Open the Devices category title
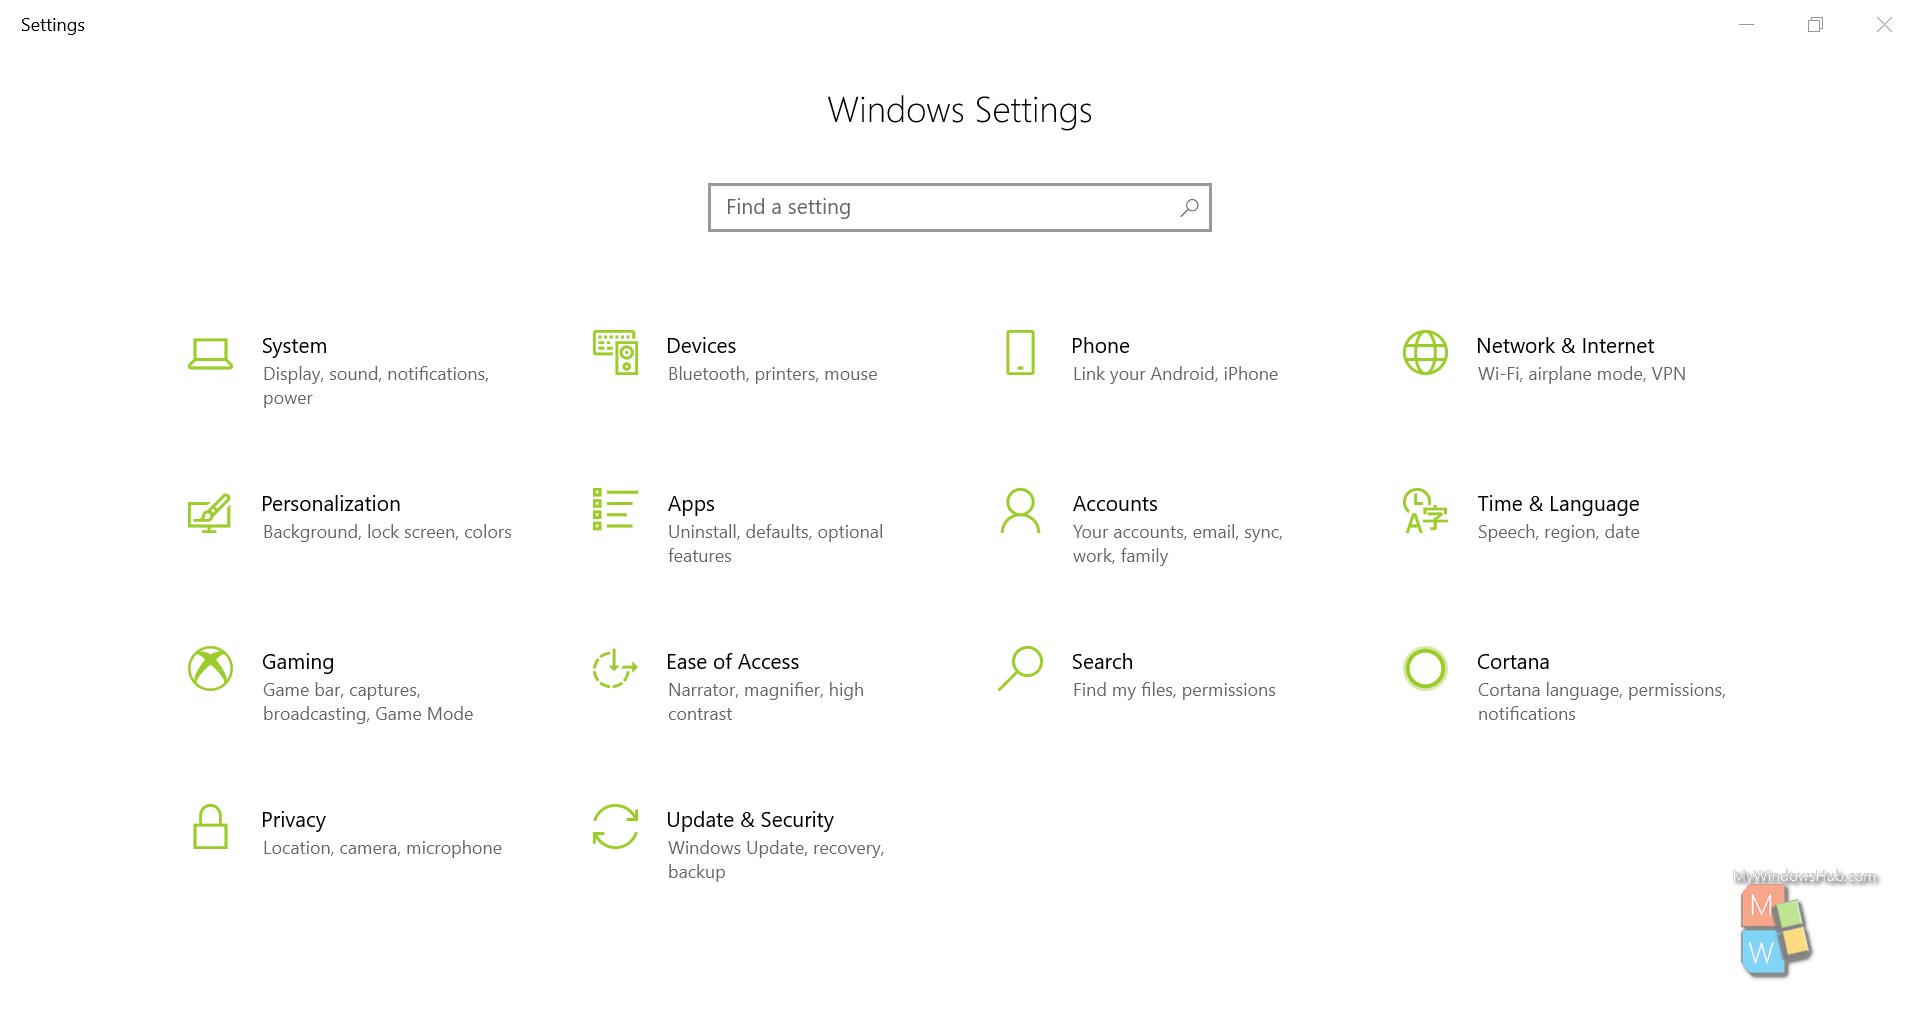This screenshot has height=1015, width=1919. 701,346
